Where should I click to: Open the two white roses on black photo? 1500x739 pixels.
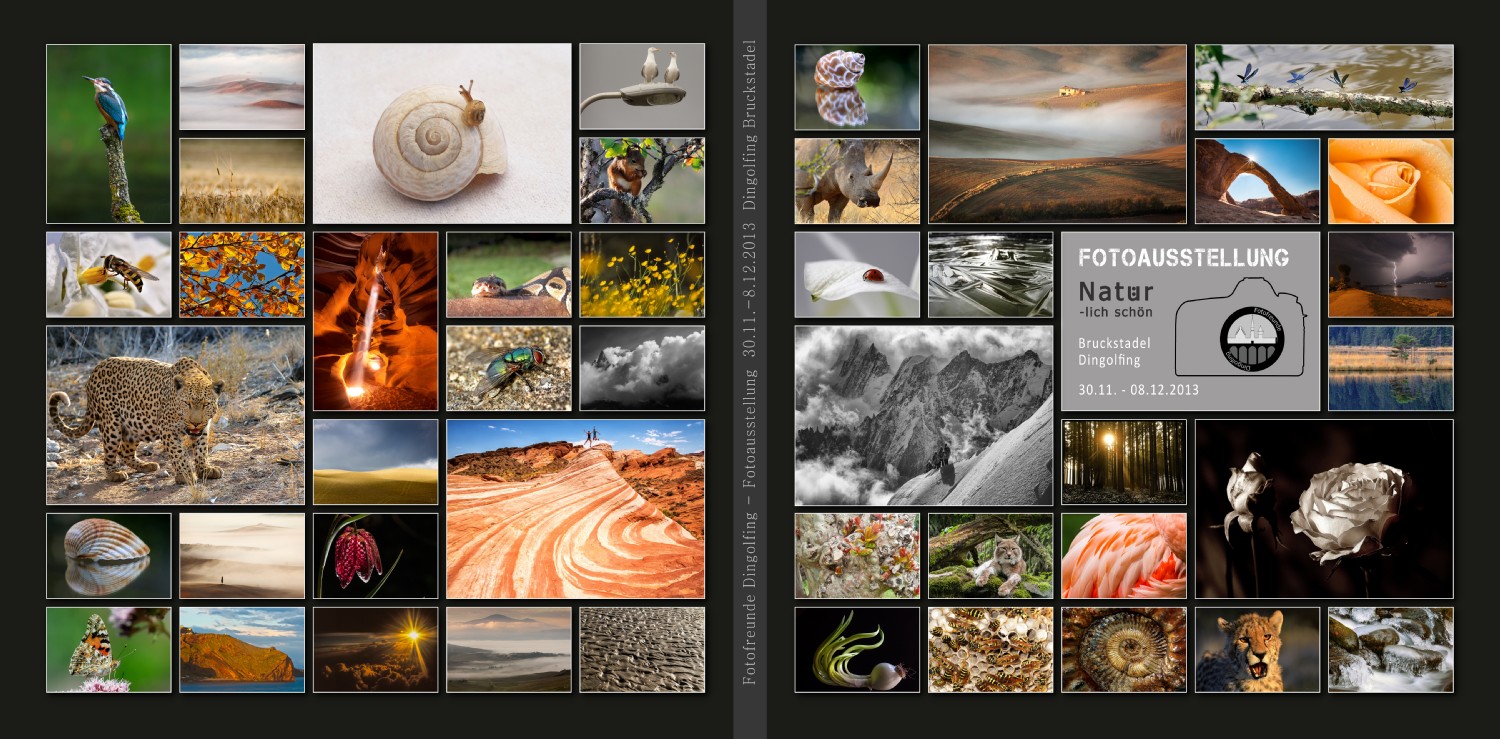pos(1324,509)
